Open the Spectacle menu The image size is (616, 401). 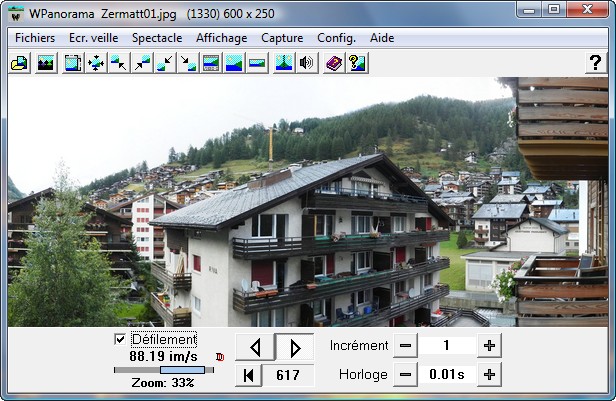pos(157,38)
